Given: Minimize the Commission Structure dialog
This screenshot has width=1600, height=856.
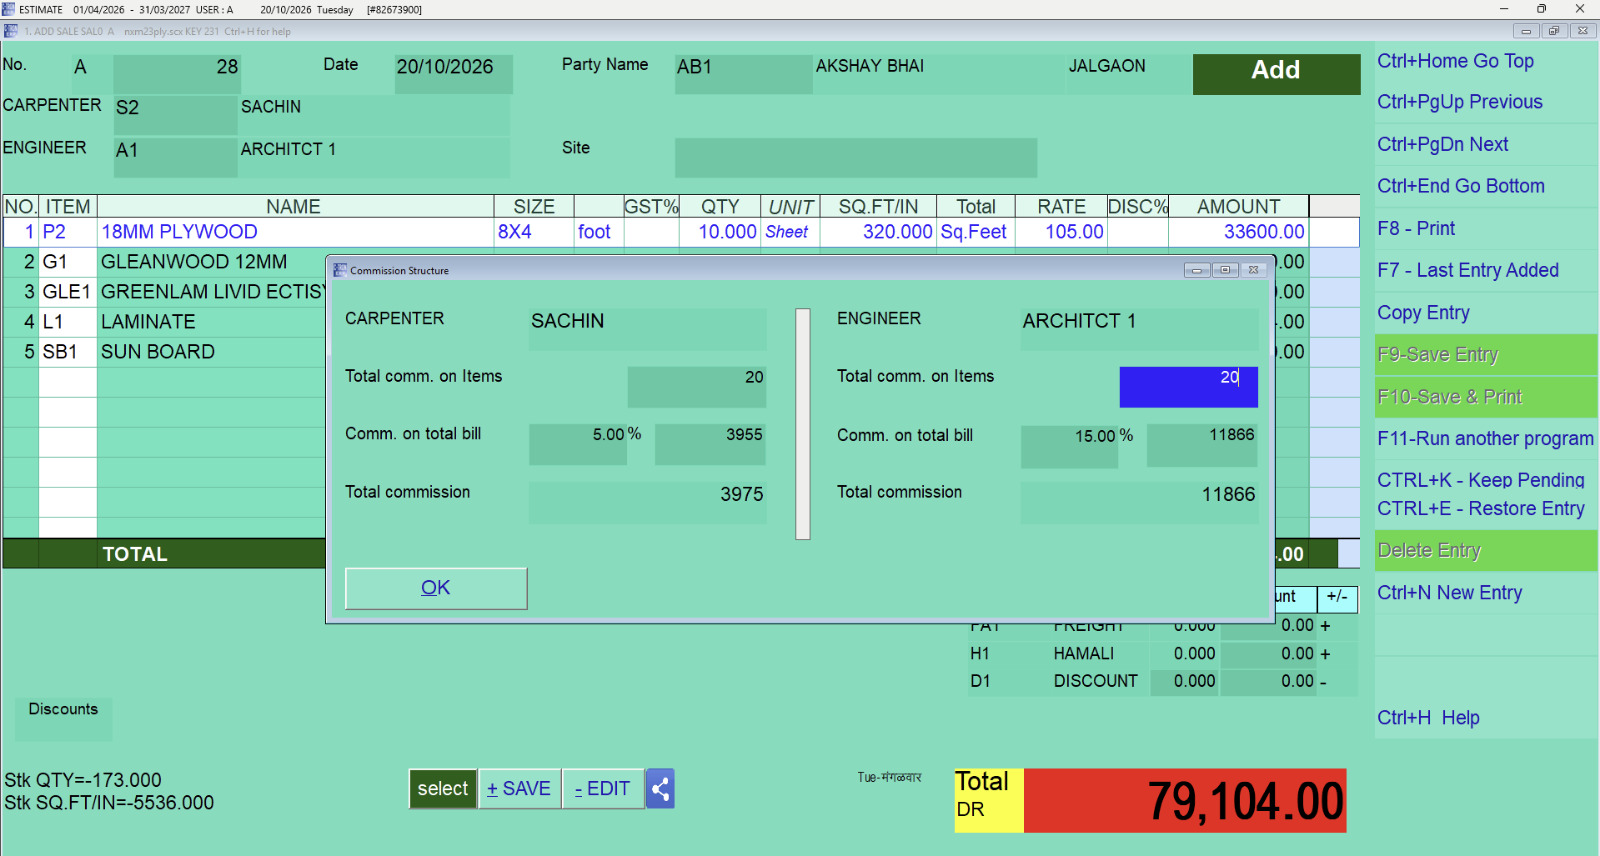Looking at the screenshot, I should (x=1197, y=270).
